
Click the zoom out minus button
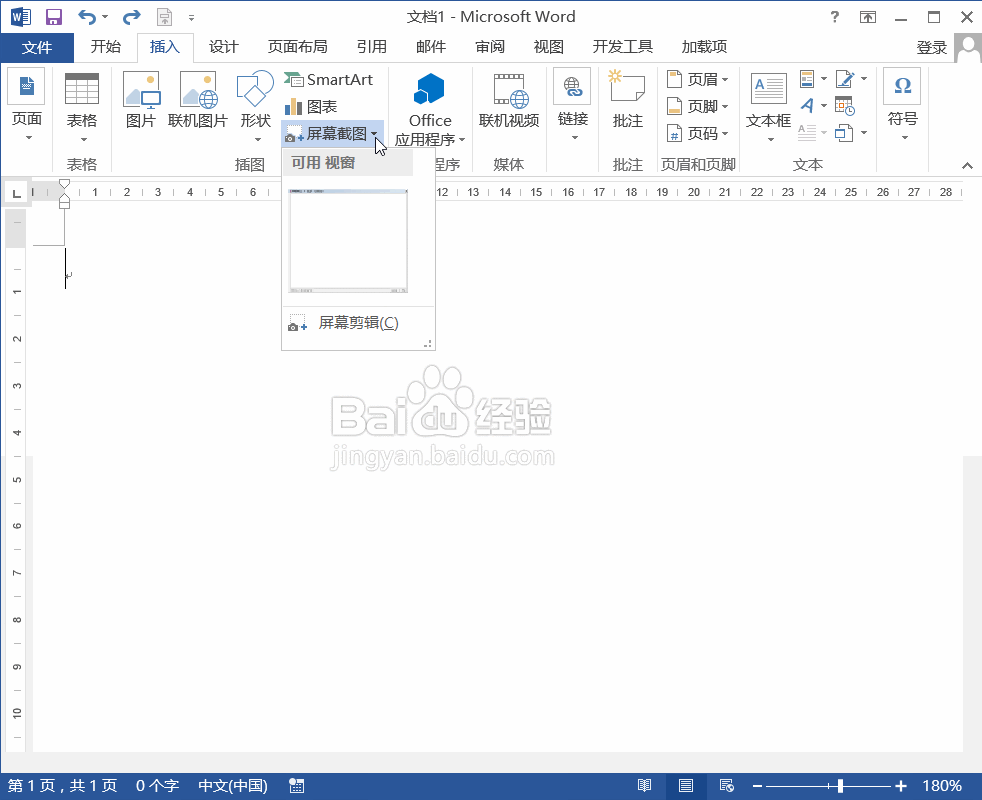coord(757,786)
